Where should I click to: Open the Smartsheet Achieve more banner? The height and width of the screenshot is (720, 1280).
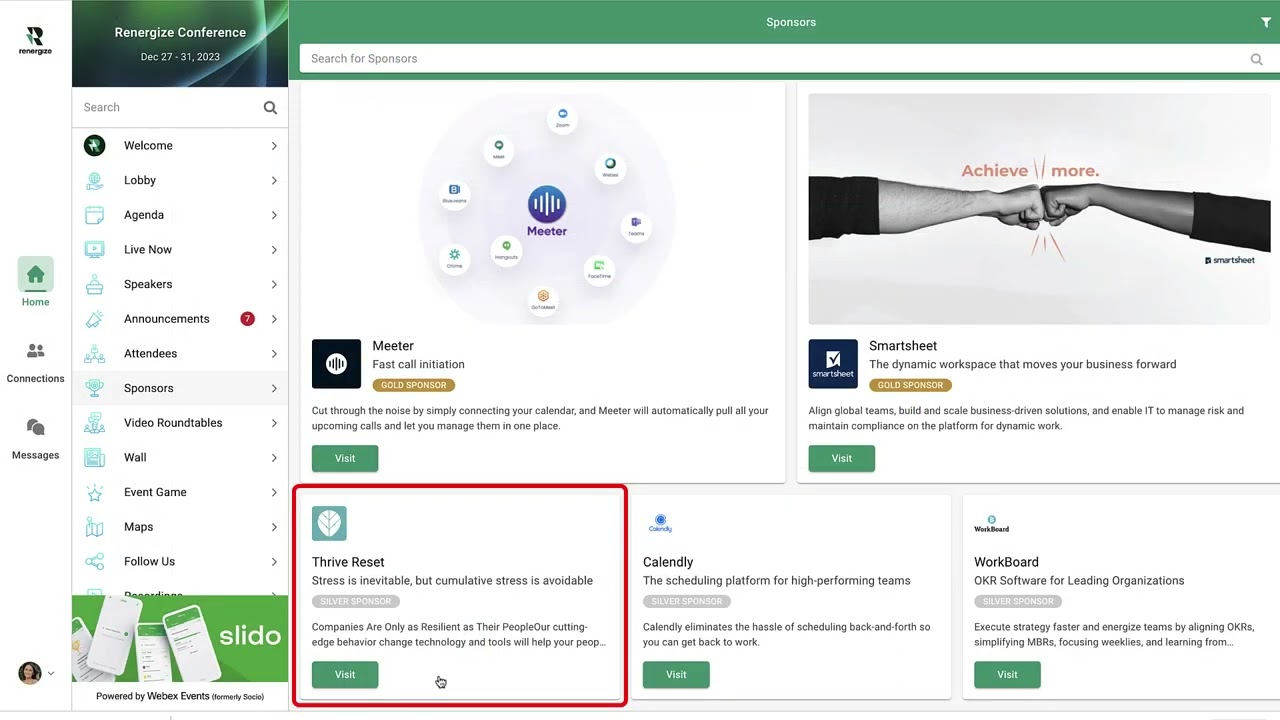pyautogui.click(x=1039, y=209)
